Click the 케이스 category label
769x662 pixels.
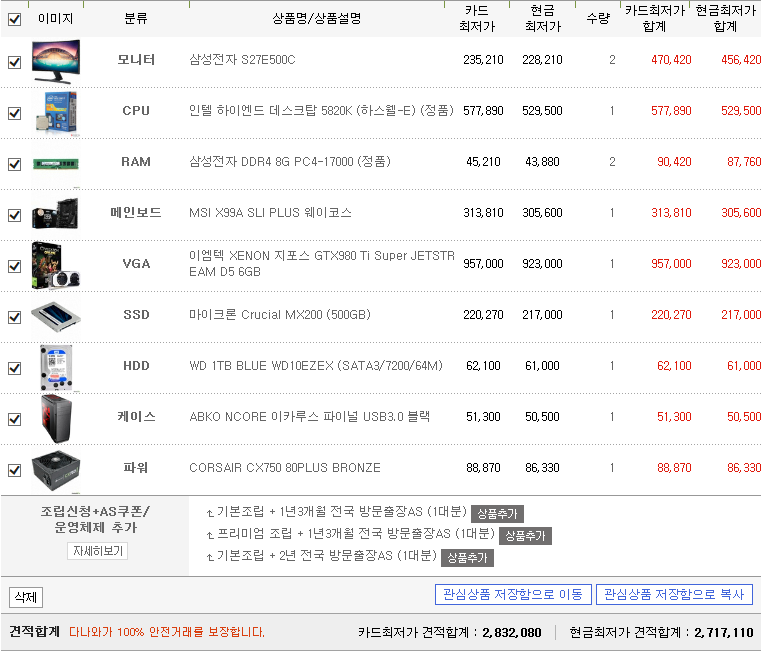point(136,417)
